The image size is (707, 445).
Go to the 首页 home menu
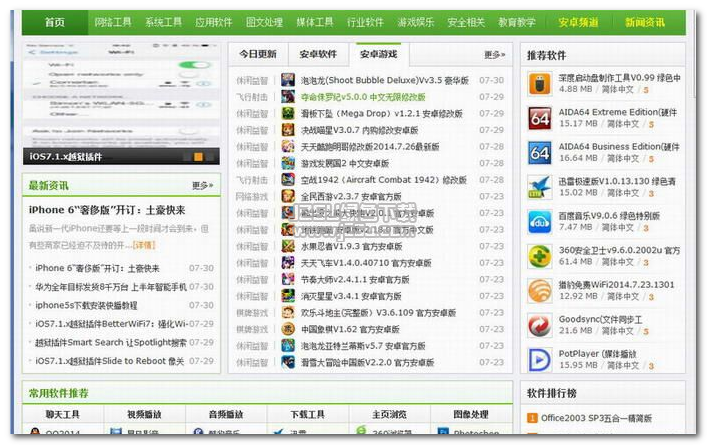(x=55, y=22)
